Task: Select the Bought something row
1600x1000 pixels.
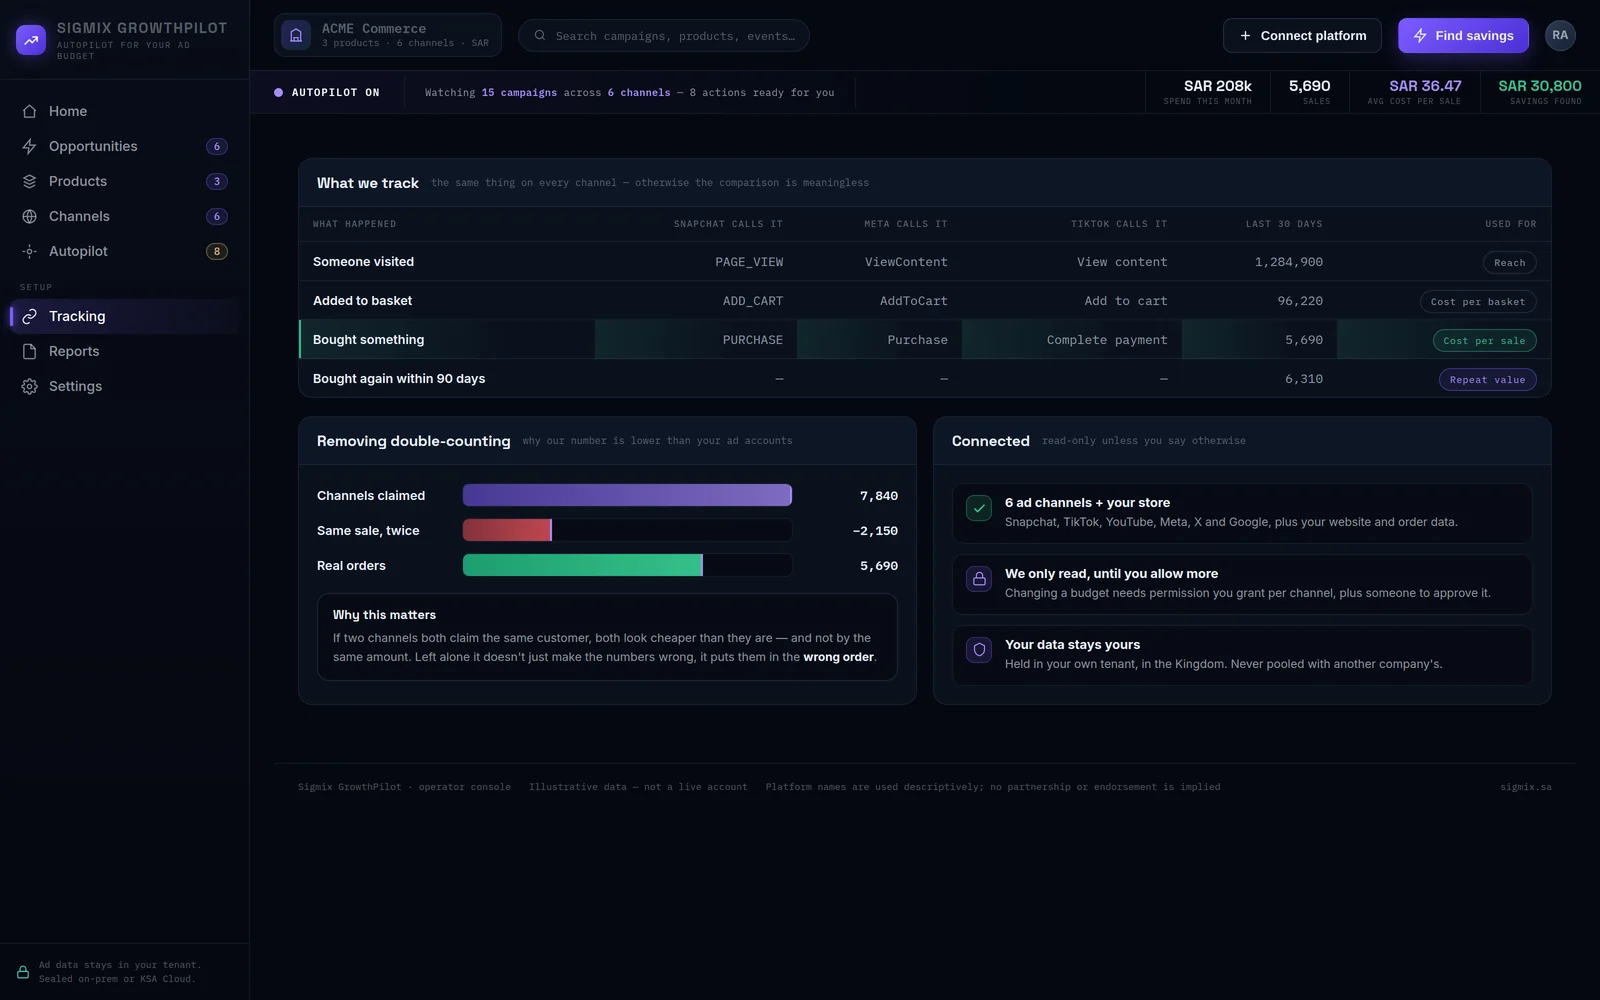Action: coord(925,340)
